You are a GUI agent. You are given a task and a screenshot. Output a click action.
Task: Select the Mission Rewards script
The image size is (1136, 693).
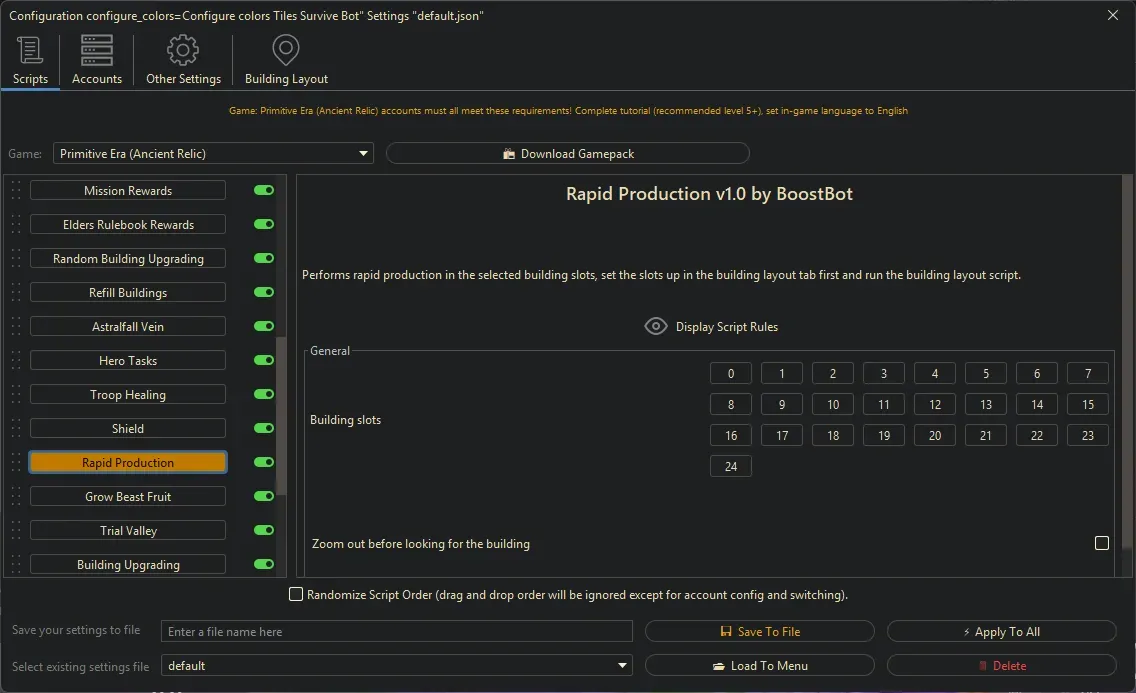pos(127,190)
